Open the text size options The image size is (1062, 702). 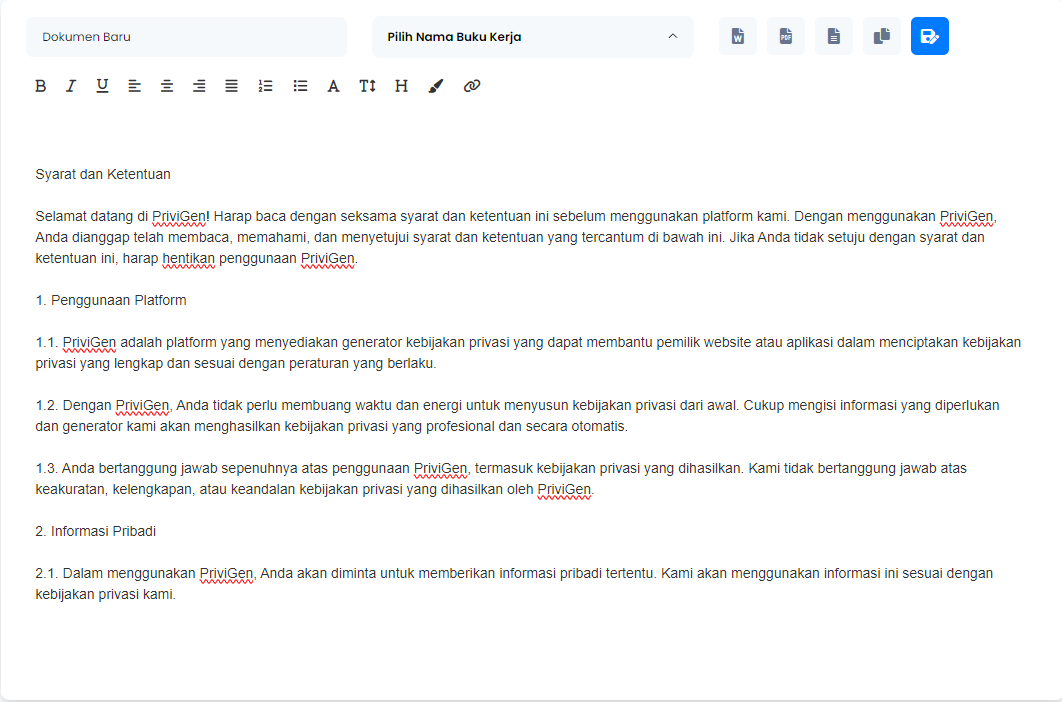pyautogui.click(x=367, y=86)
